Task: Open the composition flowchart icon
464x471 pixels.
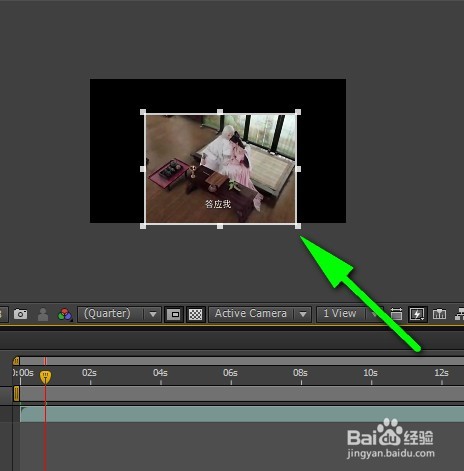Action: pyautogui.click(x=460, y=314)
